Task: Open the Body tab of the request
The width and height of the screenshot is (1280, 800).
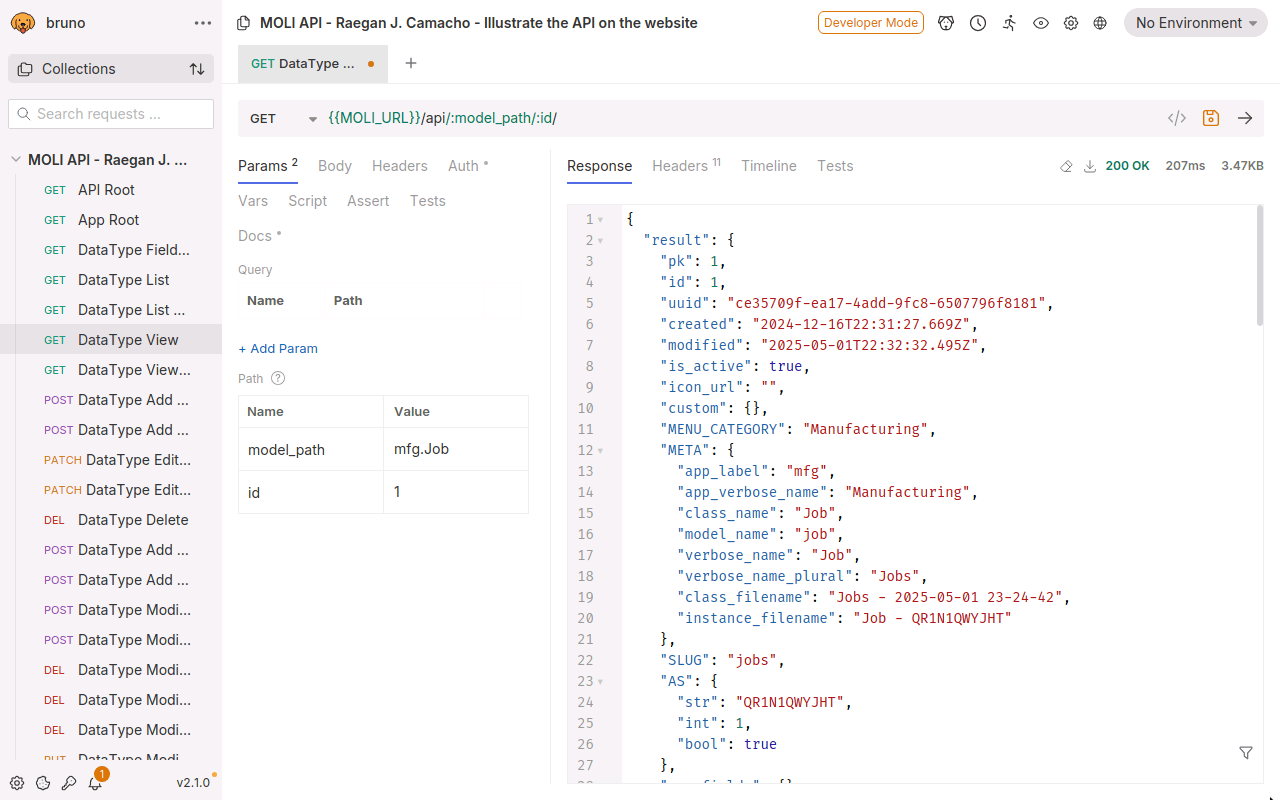Action: pos(334,166)
